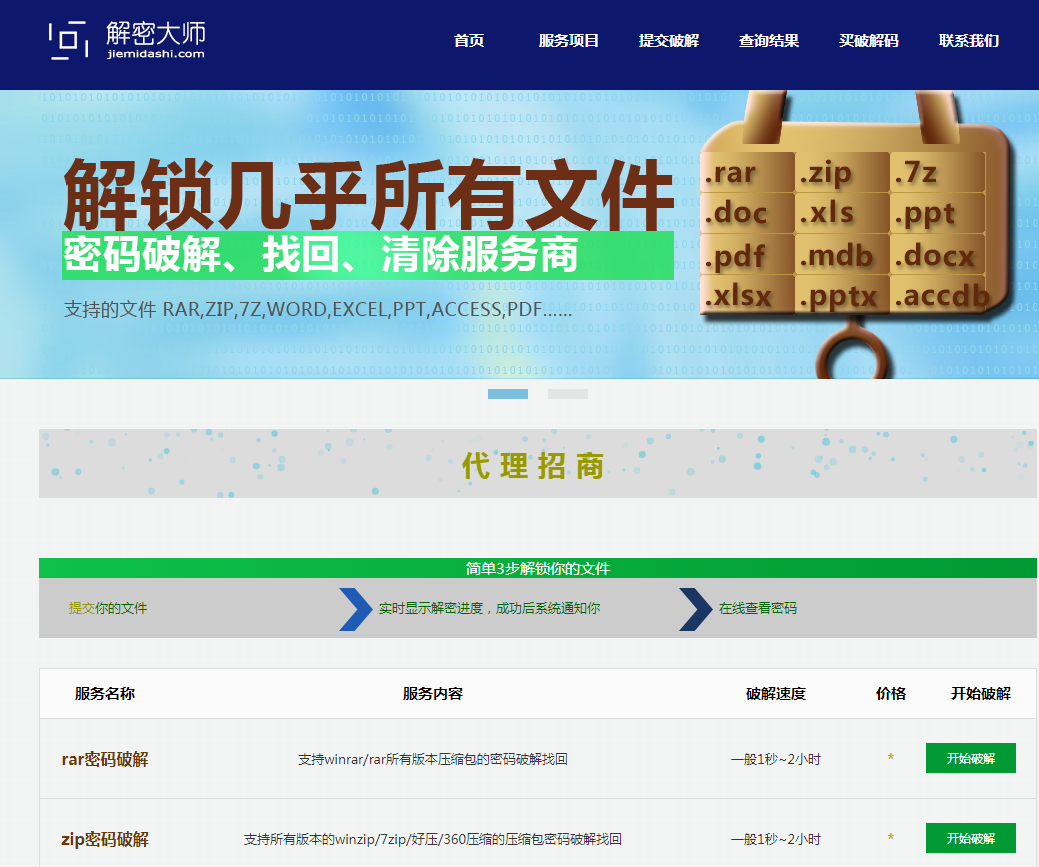Open the 首页 navigation item

471,41
